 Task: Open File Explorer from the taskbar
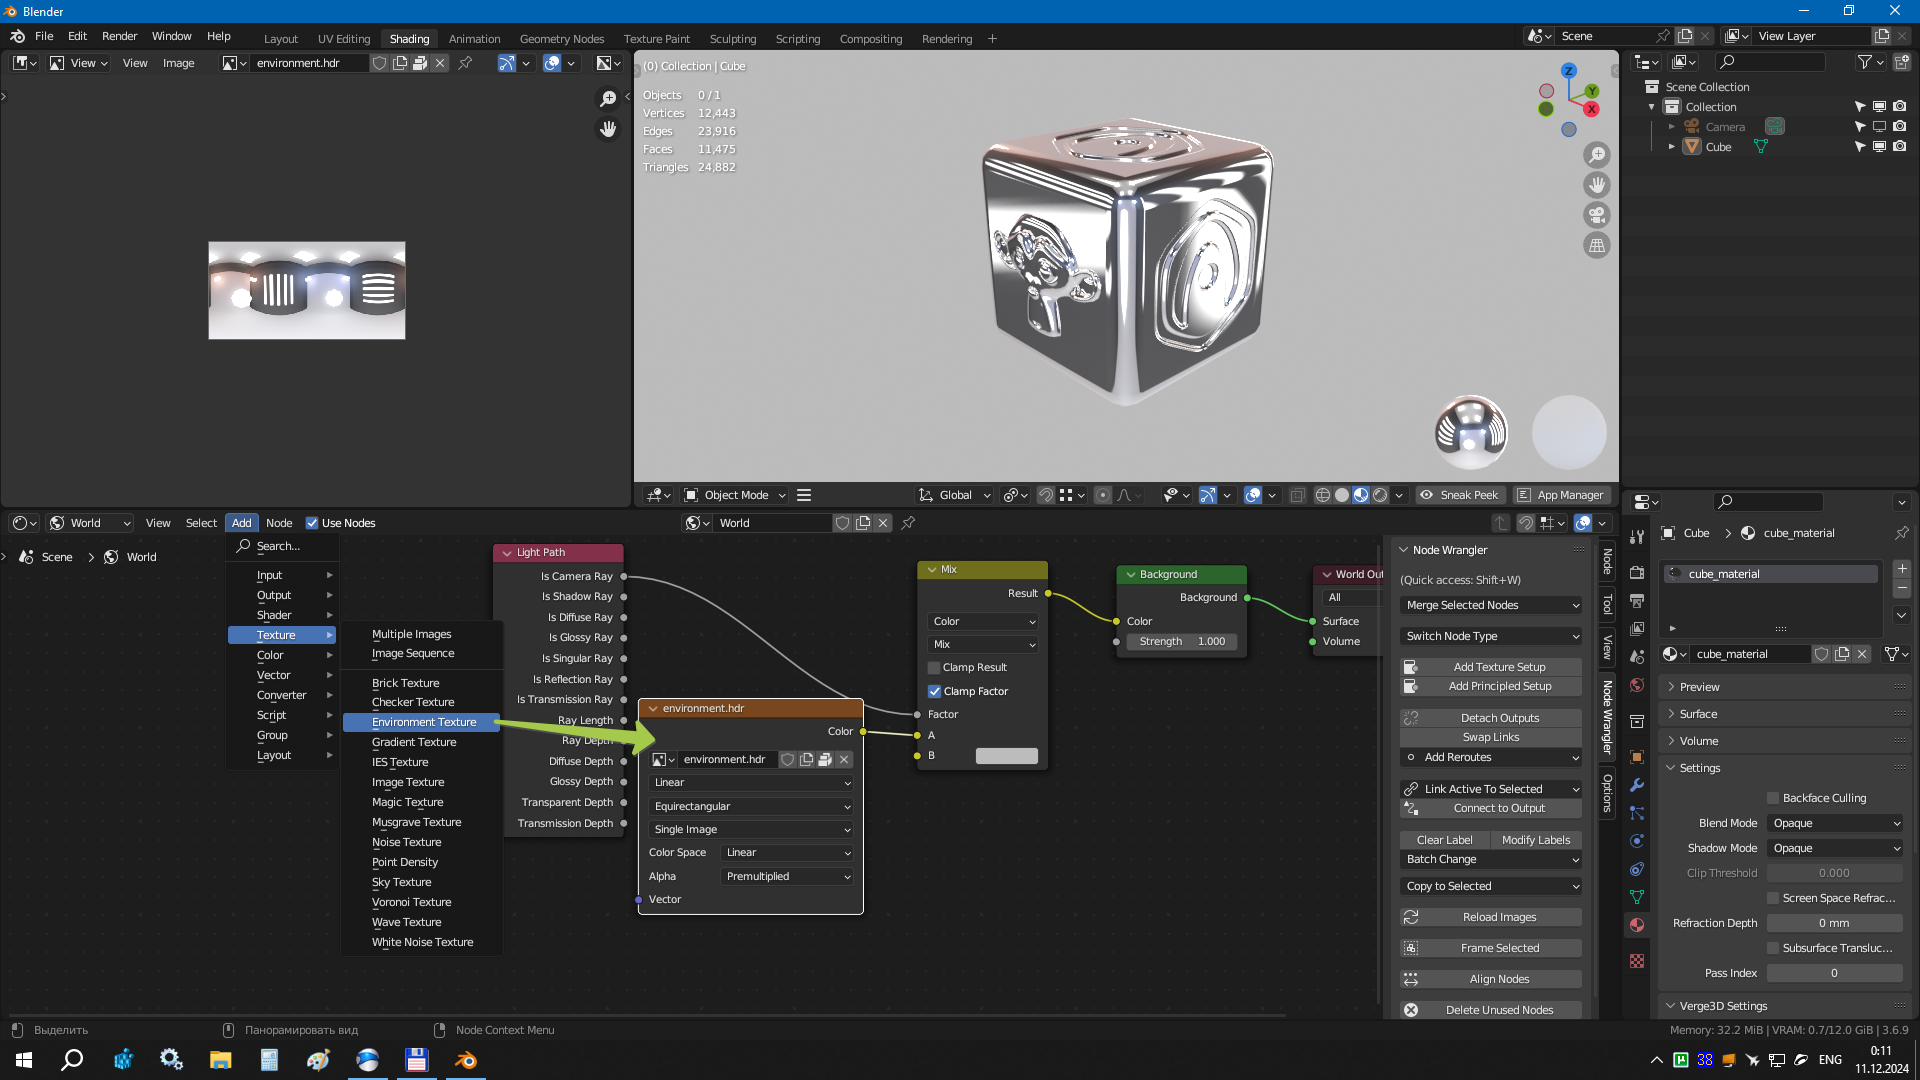click(x=220, y=1060)
